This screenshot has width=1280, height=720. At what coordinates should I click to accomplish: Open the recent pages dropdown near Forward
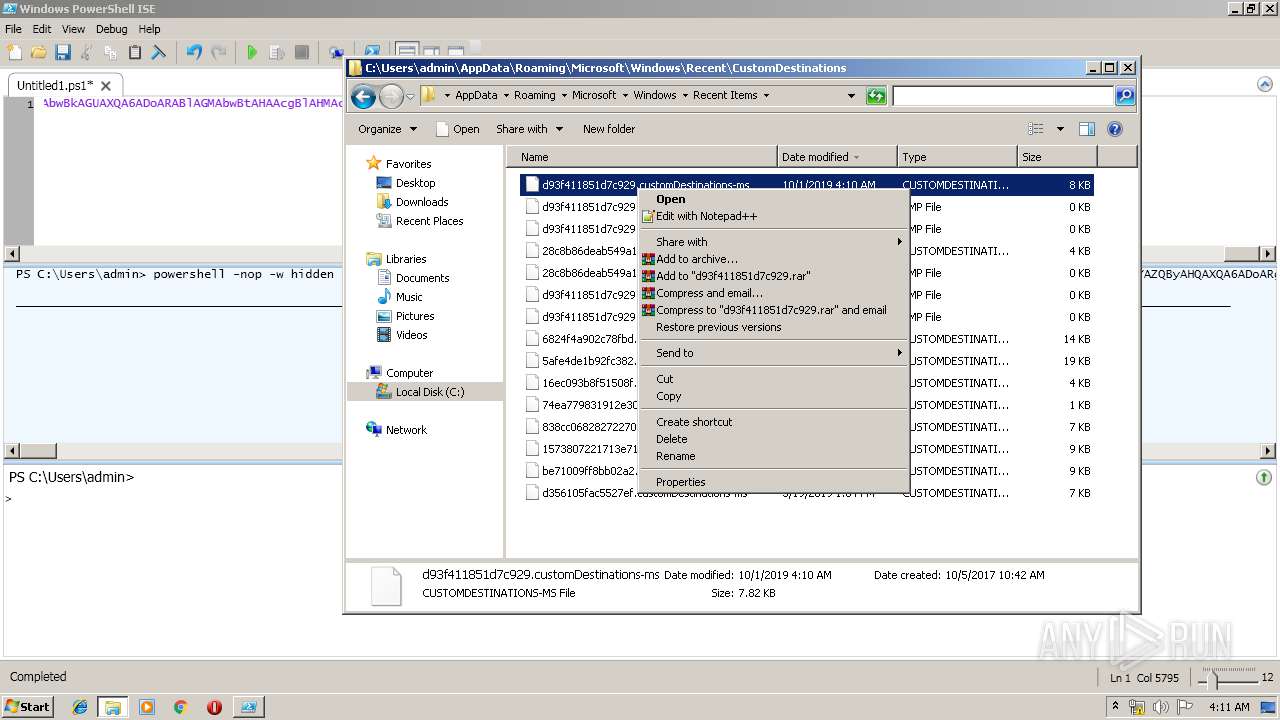pos(410,97)
